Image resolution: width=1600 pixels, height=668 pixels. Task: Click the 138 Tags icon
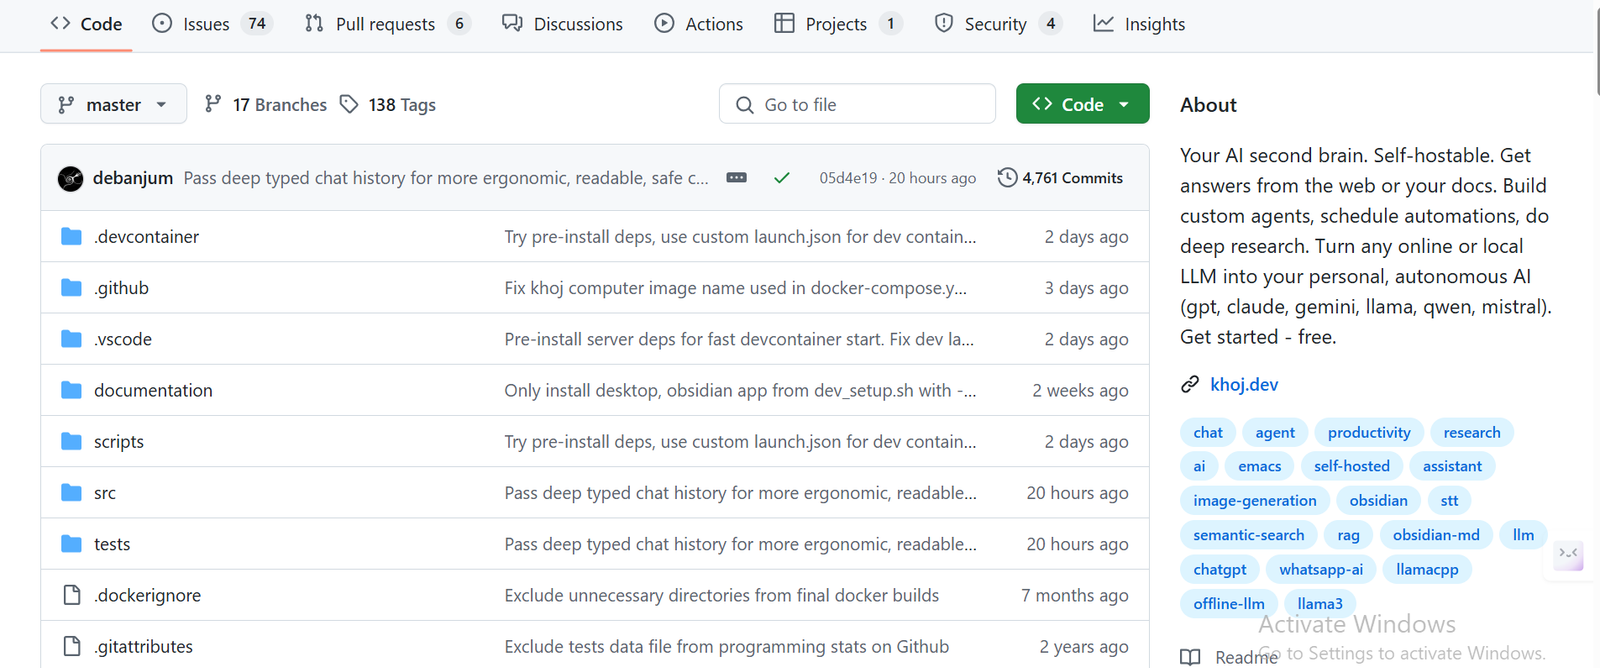349,104
